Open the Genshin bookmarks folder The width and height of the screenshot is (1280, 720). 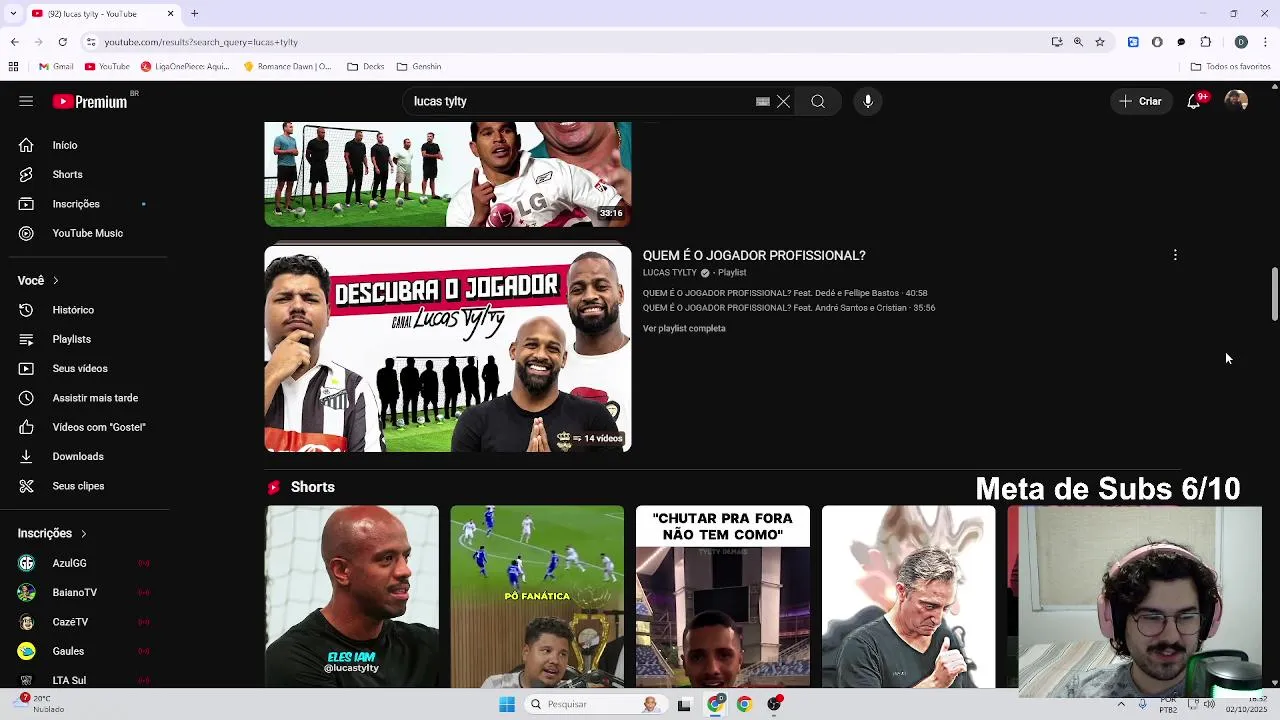pyautogui.click(x=419, y=67)
